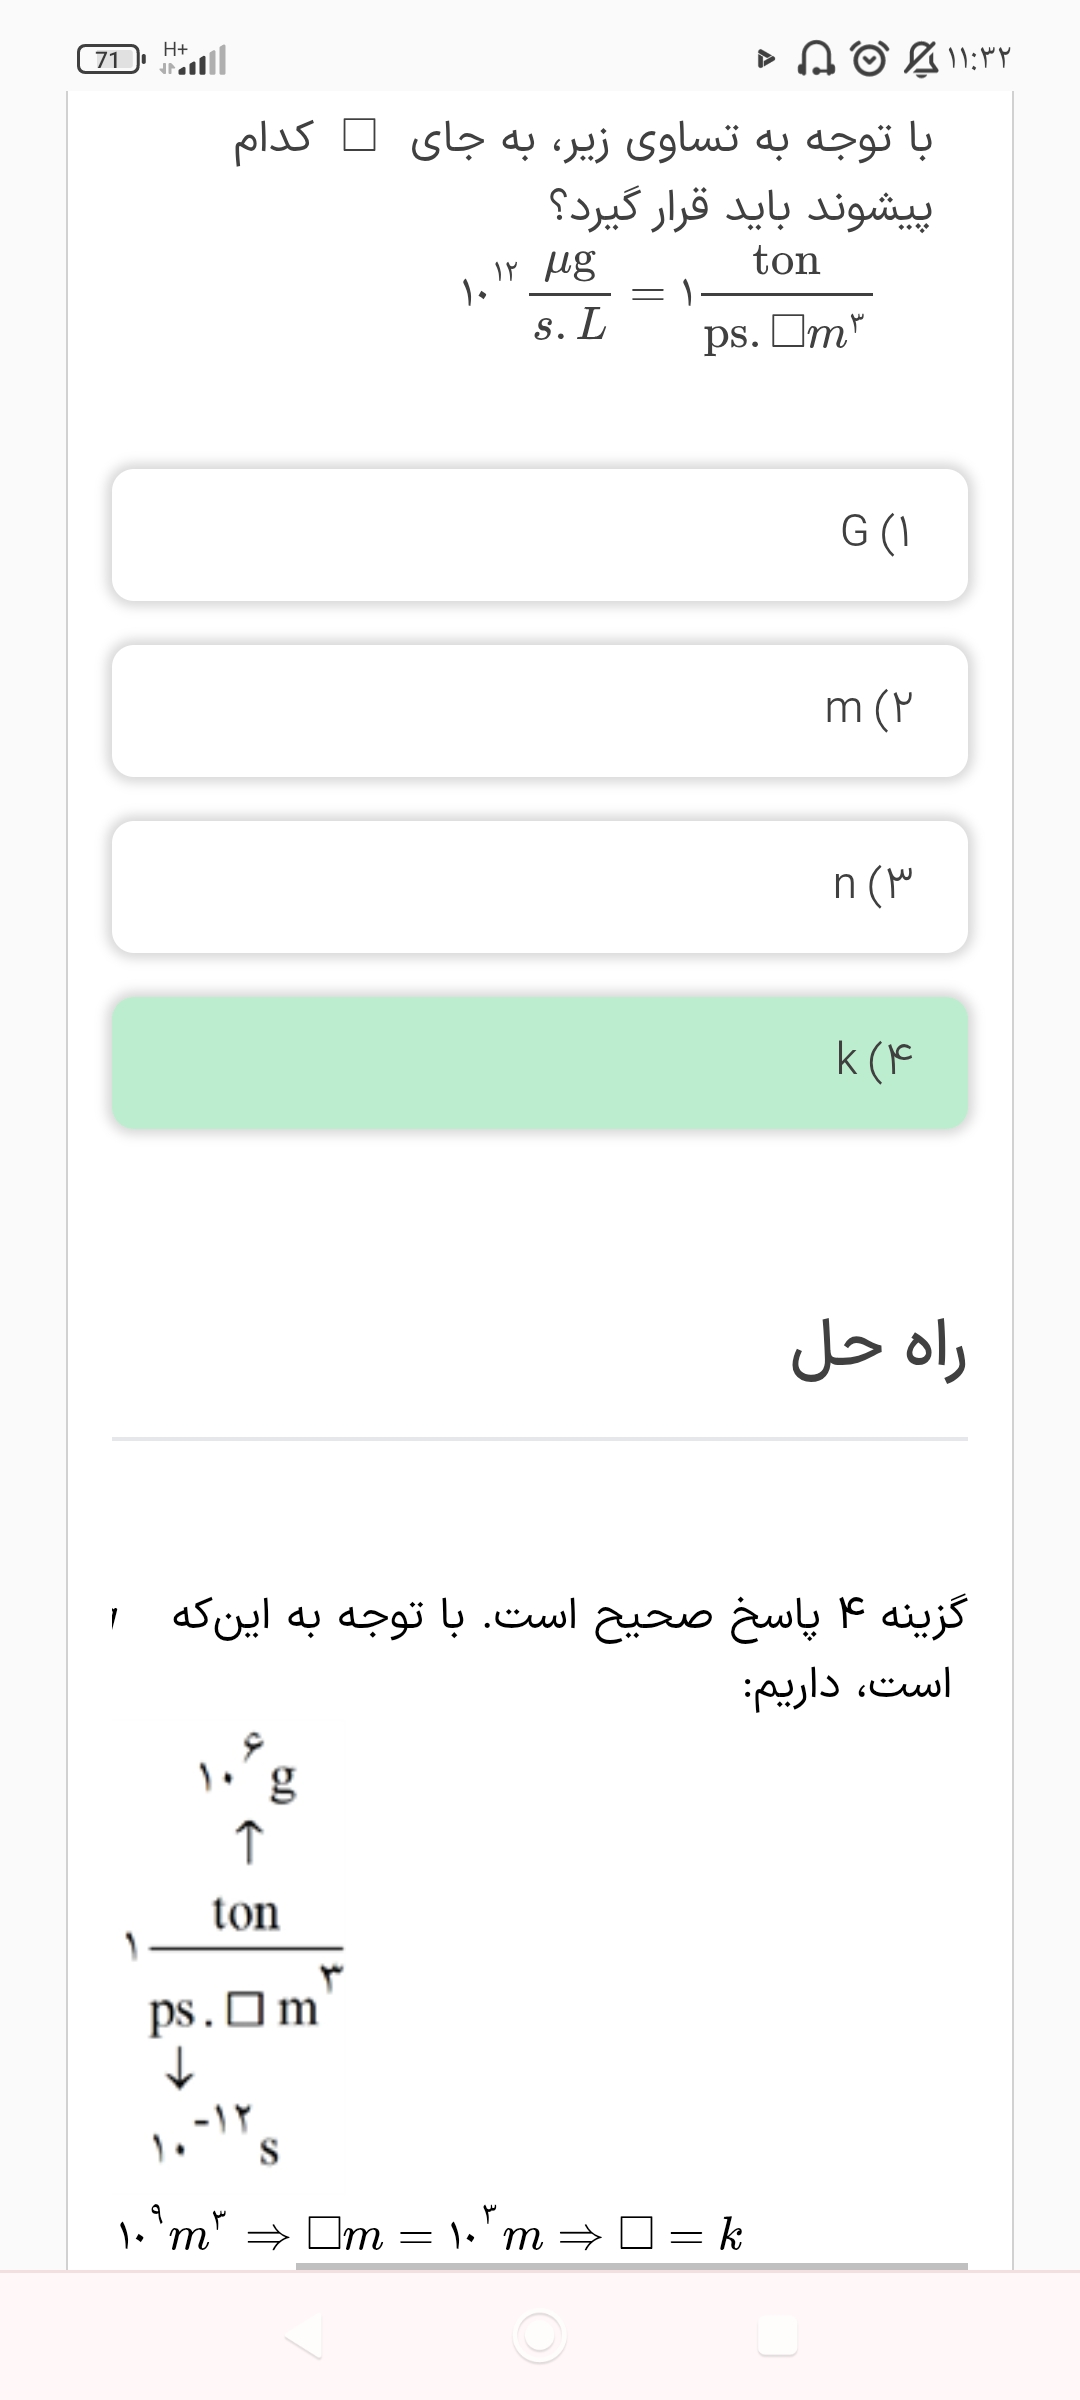Tap the status bar clock time
The width and height of the screenshot is (1080, 2400).
pos(977,60)
